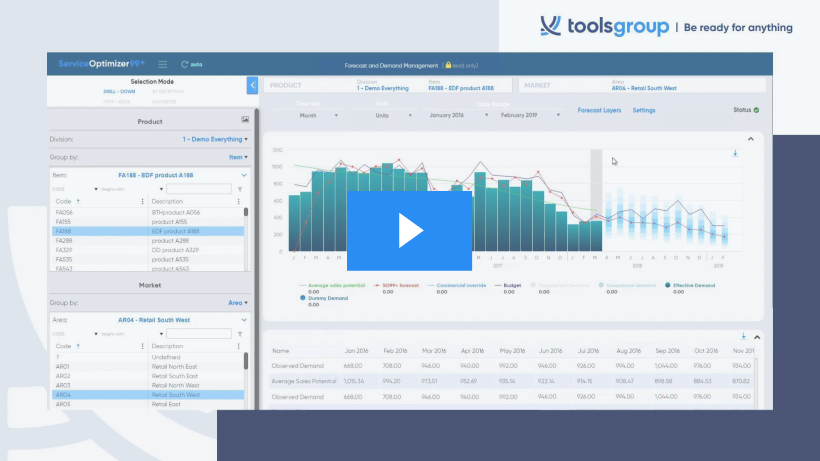This screenshot has width=820, height=461.
Task: Select item row FA155
Action: point(148,222)
